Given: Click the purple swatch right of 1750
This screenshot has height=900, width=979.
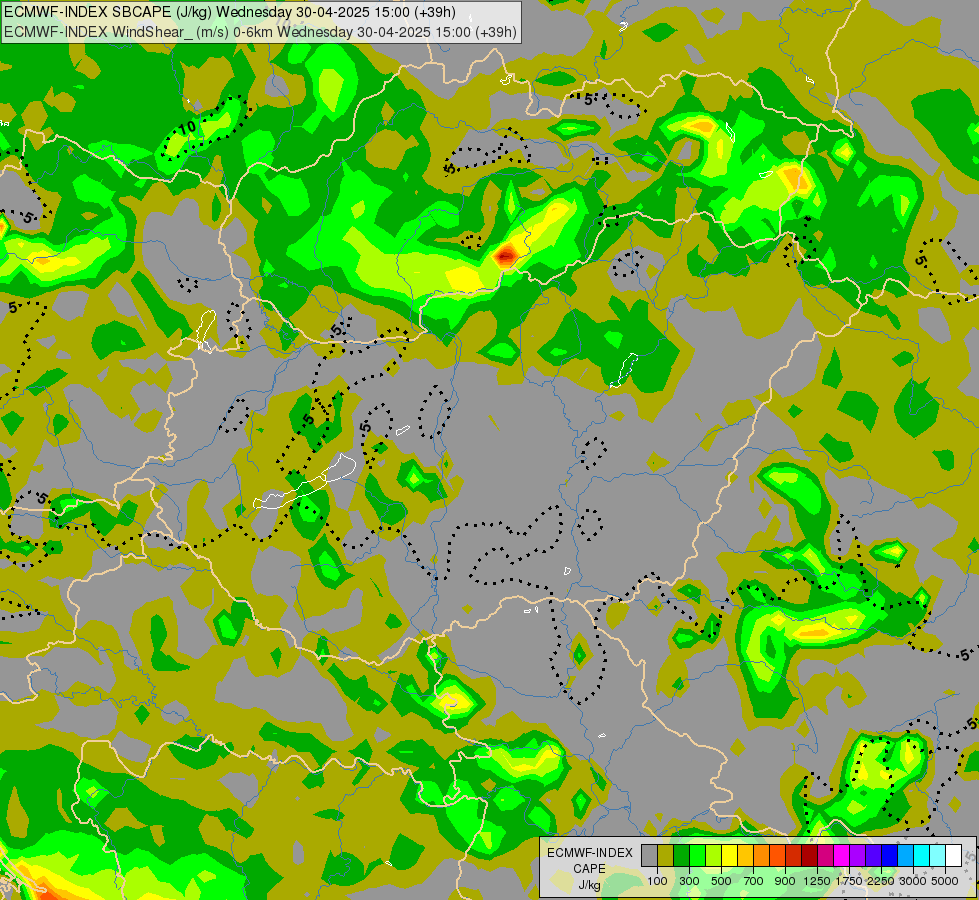Looking at the screenshot, I should pyautogui.click(x=858, y=856).
